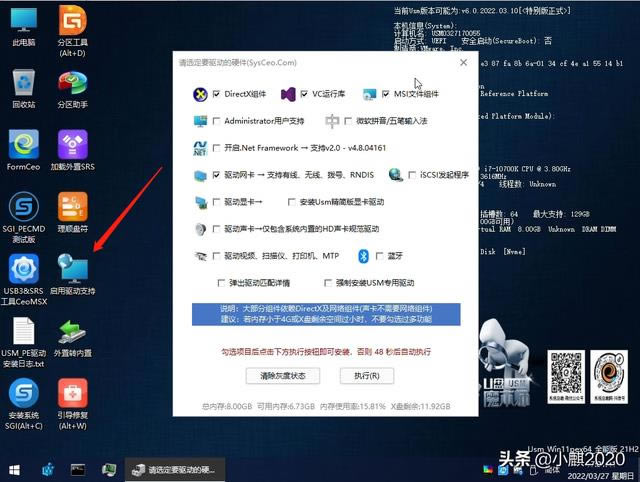Click the Bluetooth logo icon

pos(363,256)
